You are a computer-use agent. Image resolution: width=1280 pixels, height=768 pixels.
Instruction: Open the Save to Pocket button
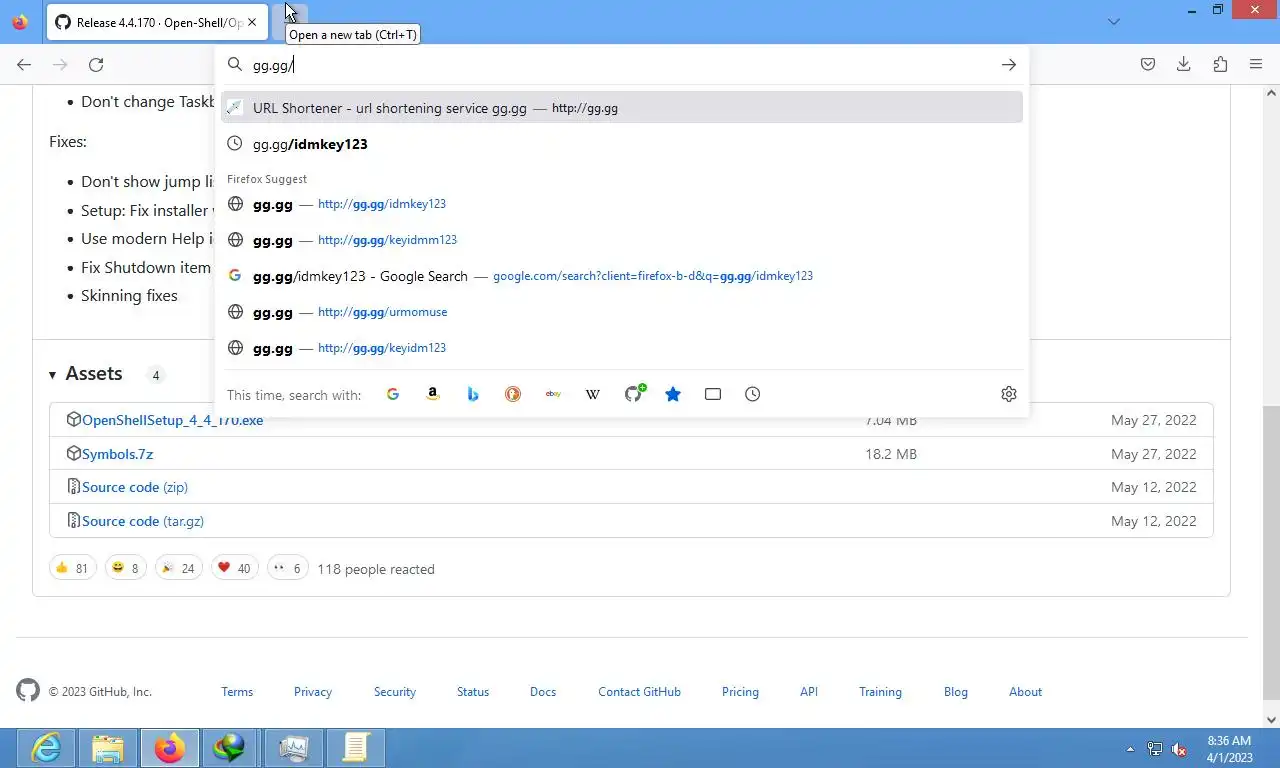(1148, 65)
